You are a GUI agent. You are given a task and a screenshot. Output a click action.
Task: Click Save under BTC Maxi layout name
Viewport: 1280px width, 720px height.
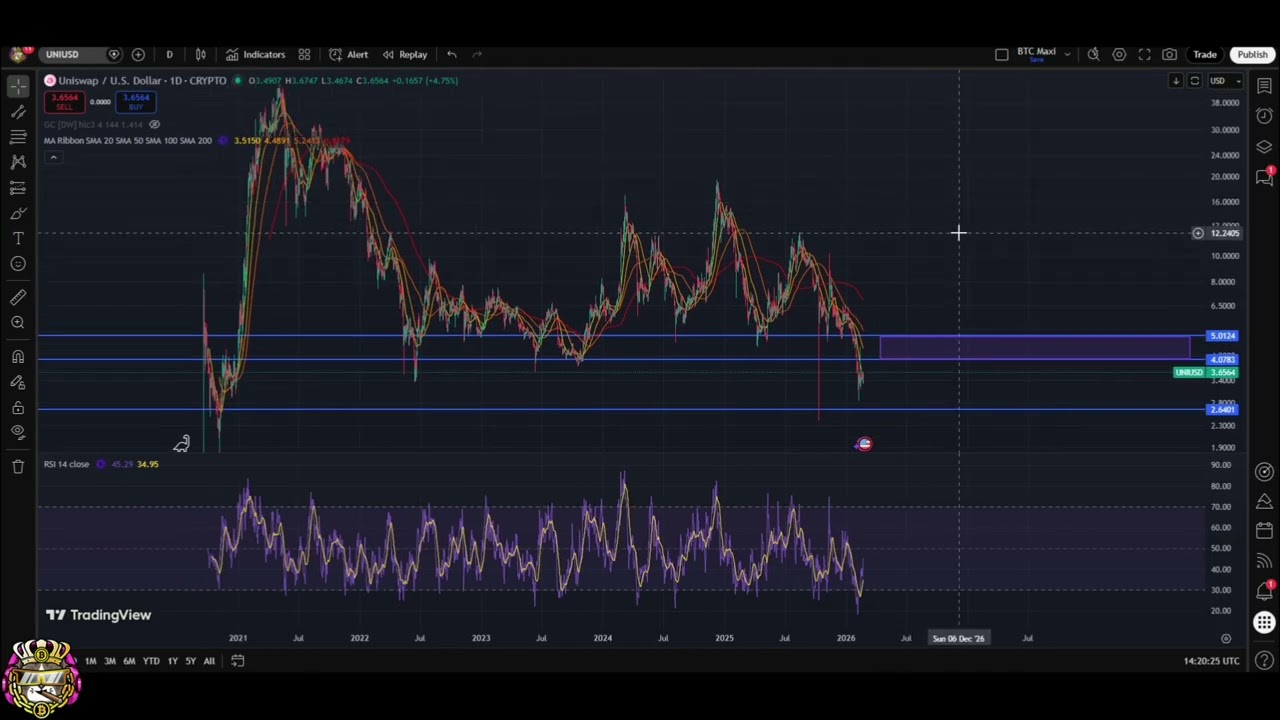tap(1036, 59)
